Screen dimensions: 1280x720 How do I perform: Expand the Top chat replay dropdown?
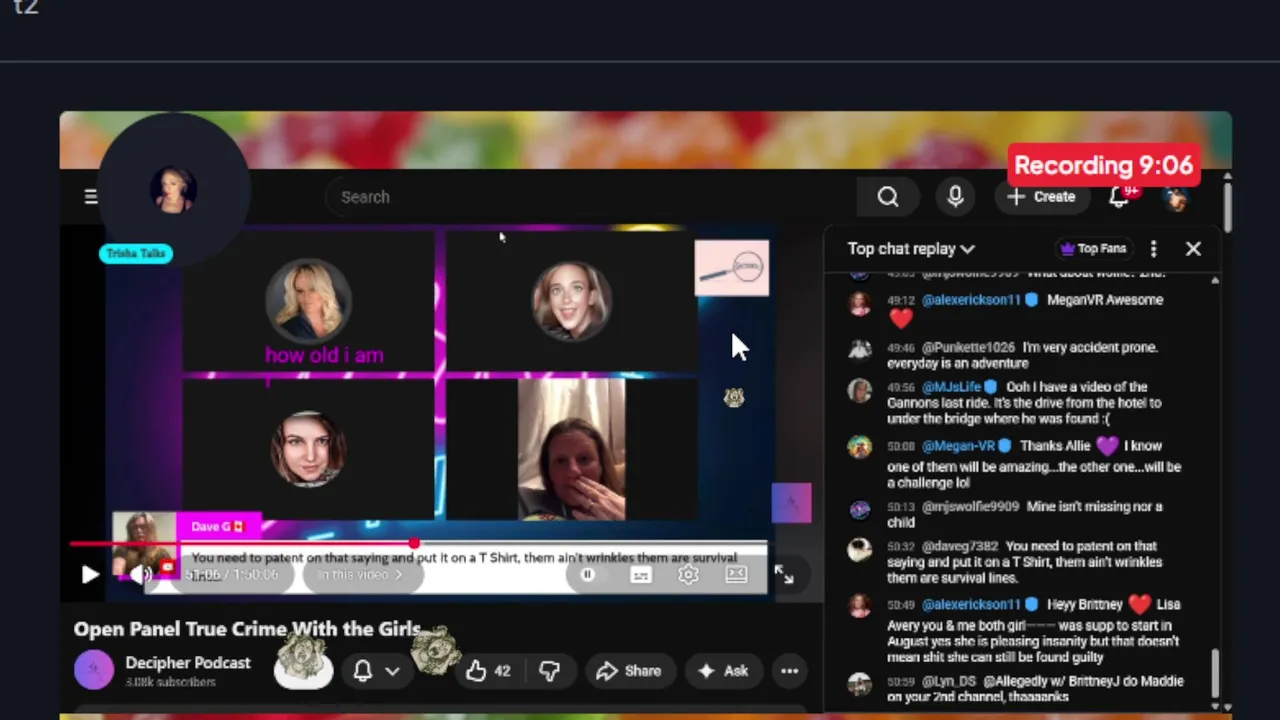click(911, 249)
